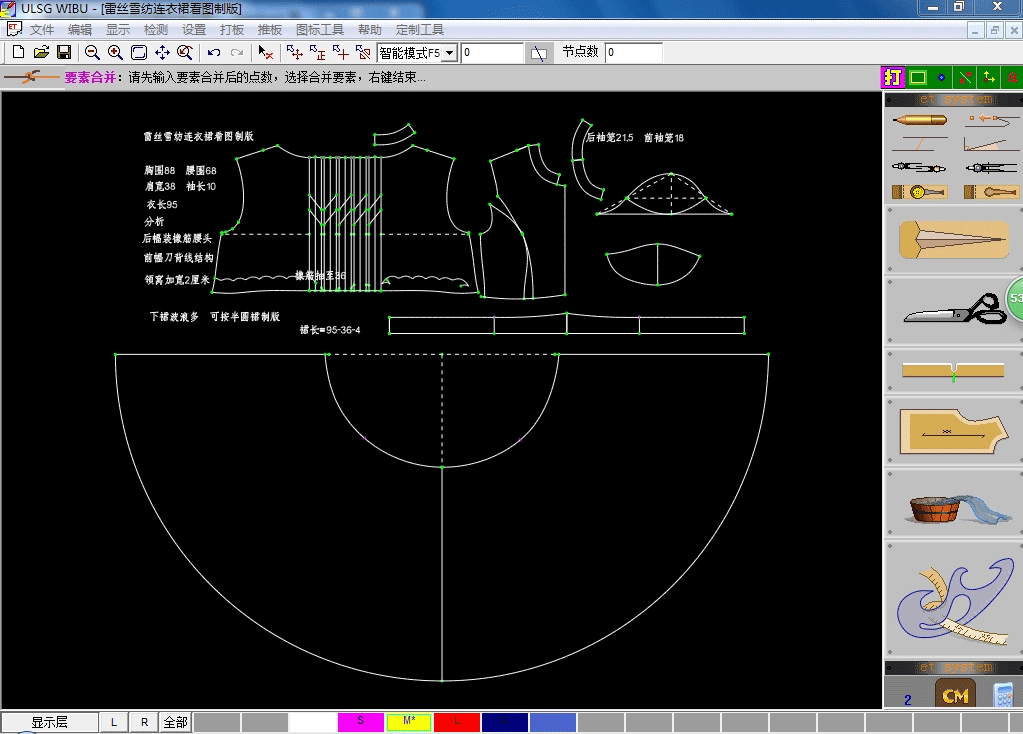Click the 显示层 button
Viewport: 1023px width, 734px height.
click(x=49, y=722)
